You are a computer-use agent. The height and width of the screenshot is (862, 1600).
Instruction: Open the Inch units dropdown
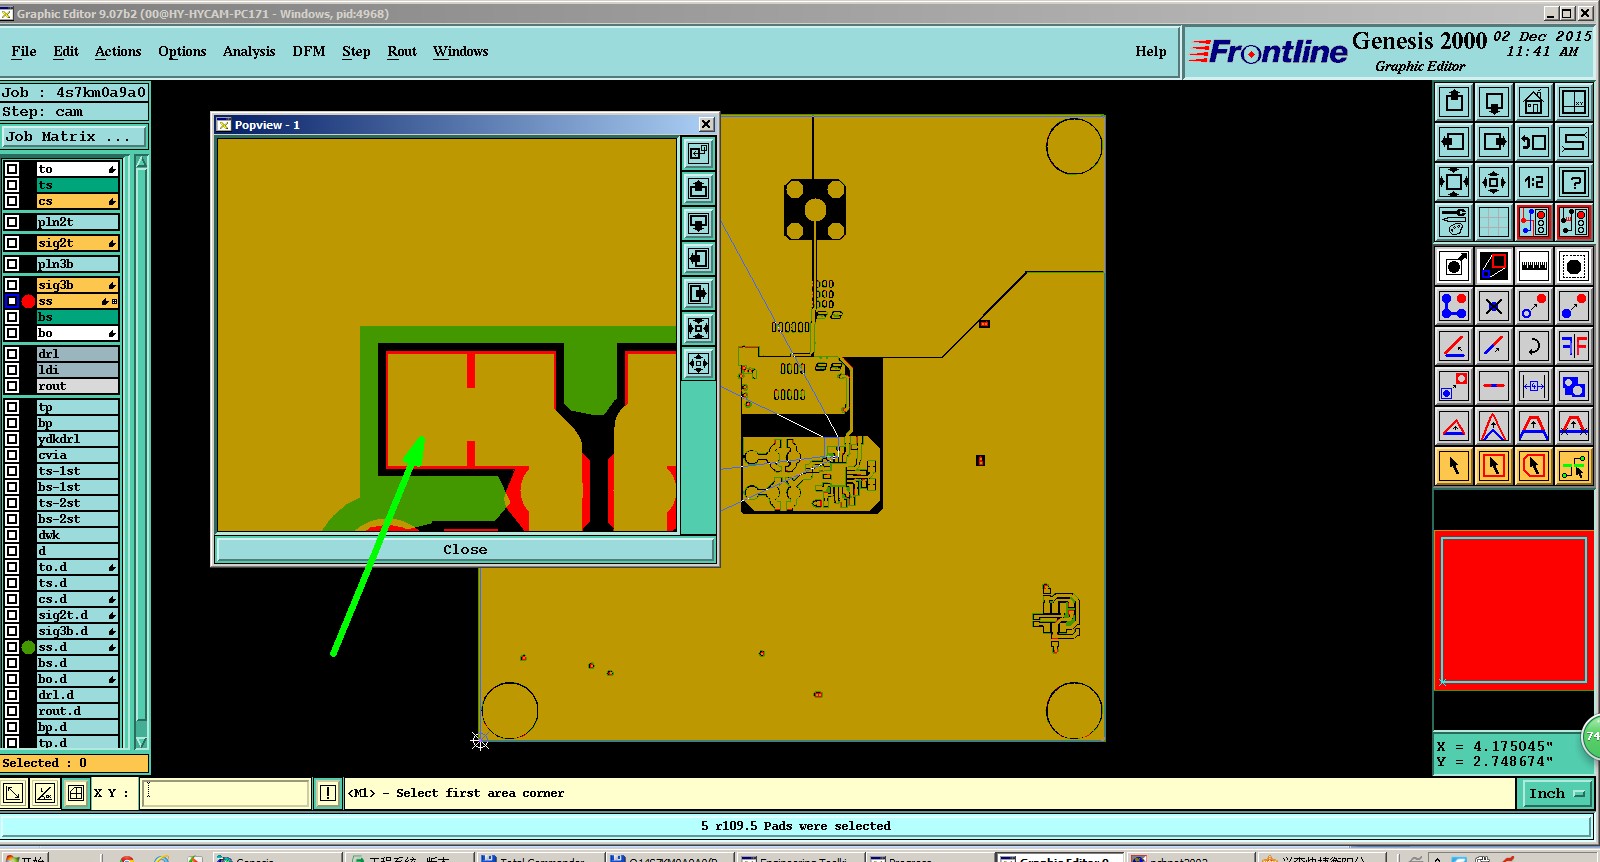click(1556, 793)
